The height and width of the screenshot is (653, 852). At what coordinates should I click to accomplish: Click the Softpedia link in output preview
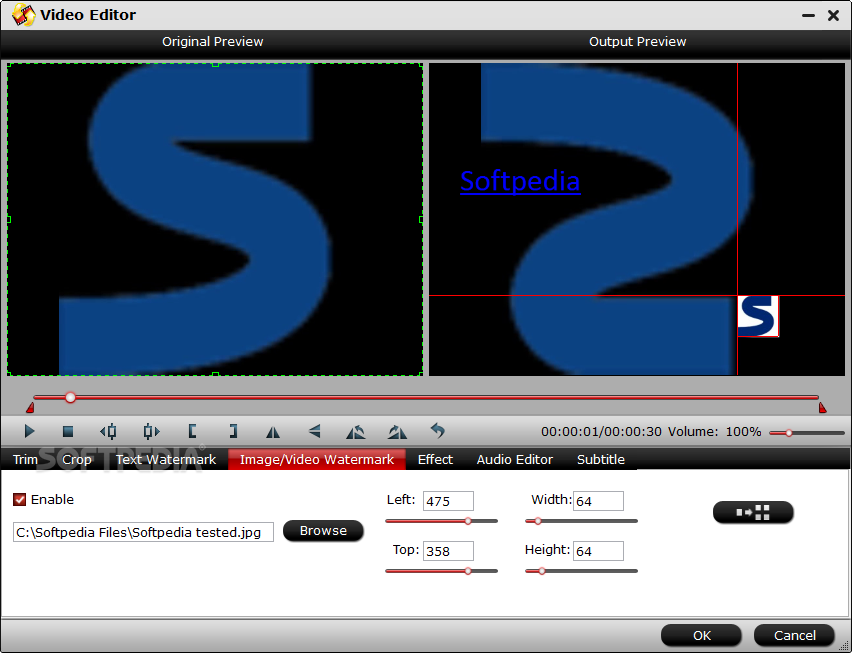[520, 181]
